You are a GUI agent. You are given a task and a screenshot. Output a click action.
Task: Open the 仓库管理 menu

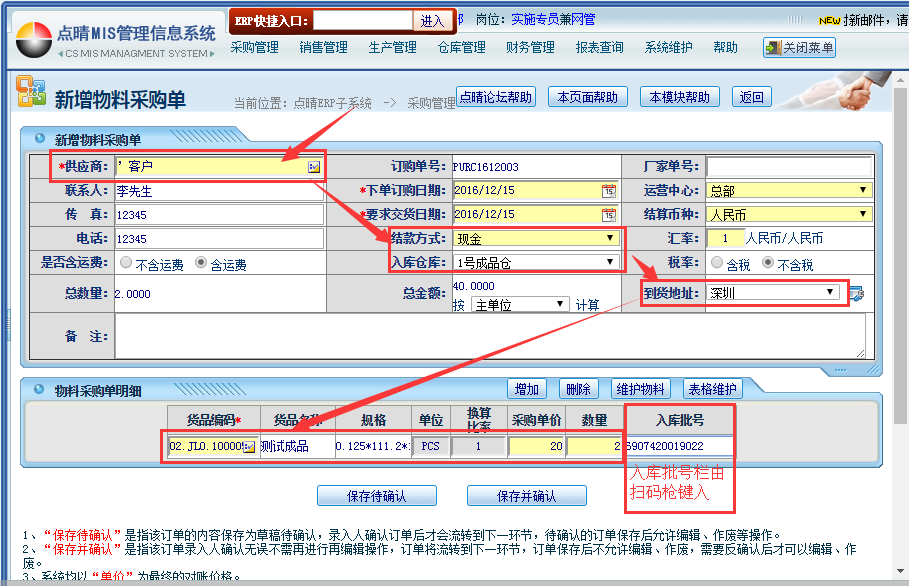pyautogui.click(x=461, y=47)
